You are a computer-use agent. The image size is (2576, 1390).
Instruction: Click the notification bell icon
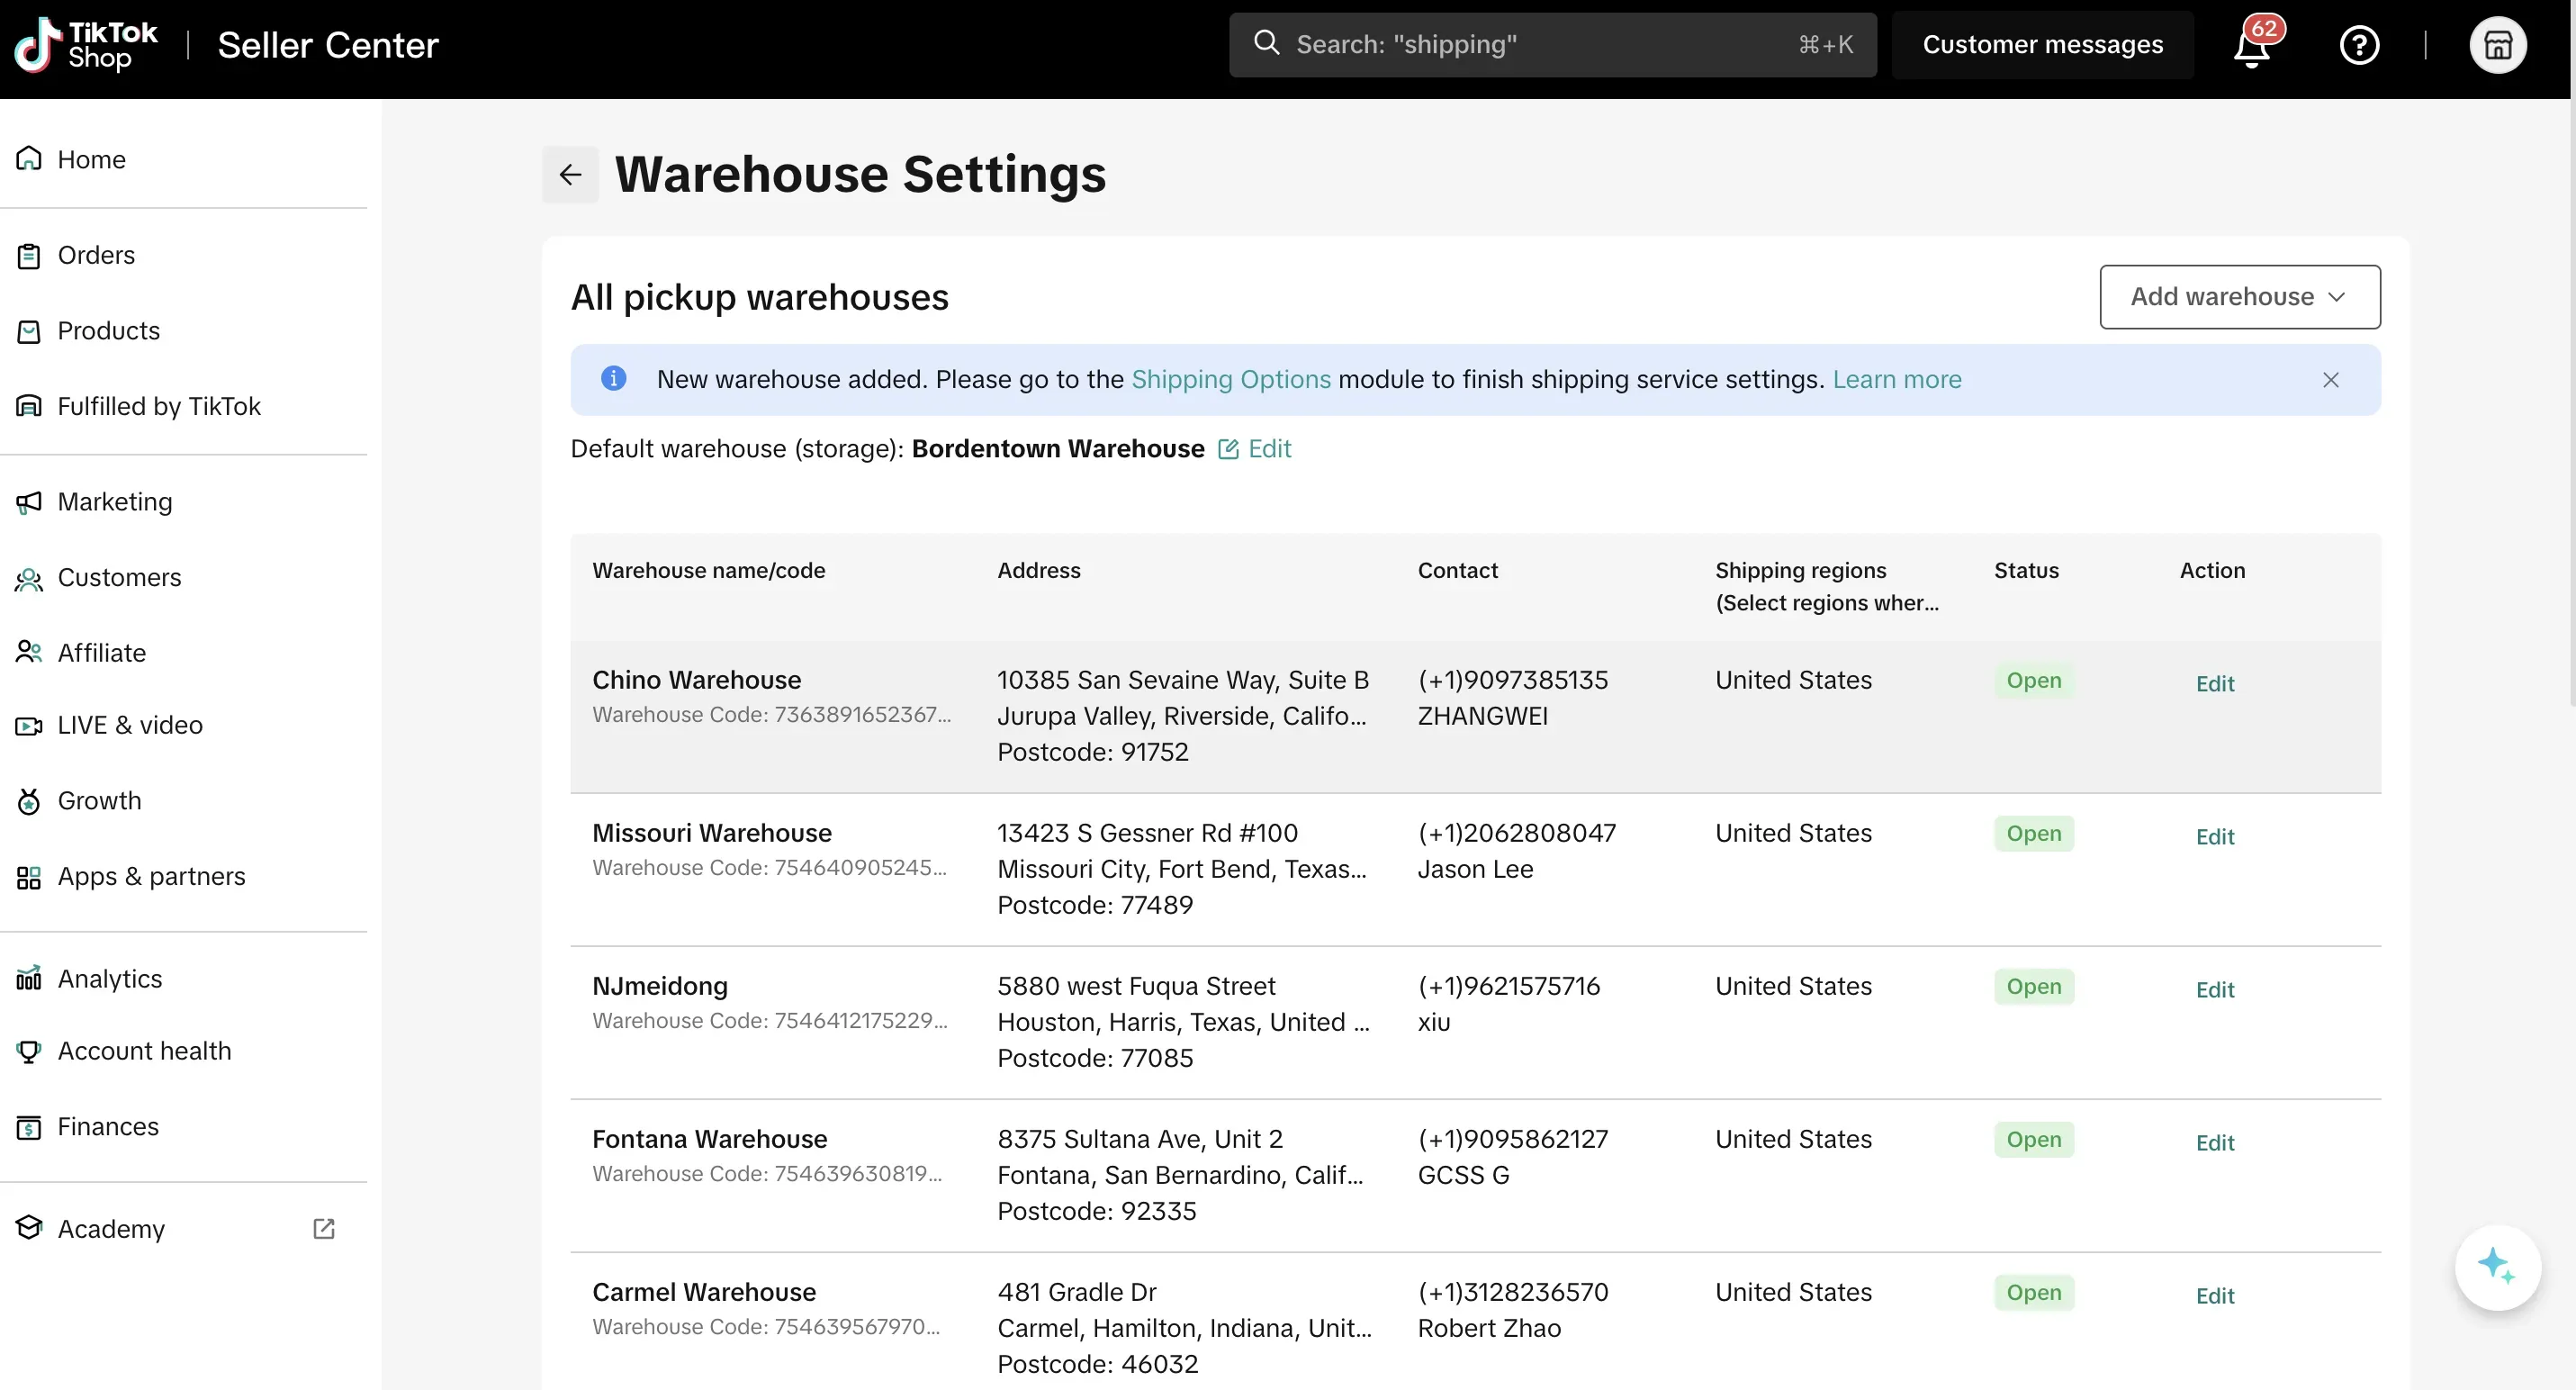pyautogui.click(x=2251, y=47)
